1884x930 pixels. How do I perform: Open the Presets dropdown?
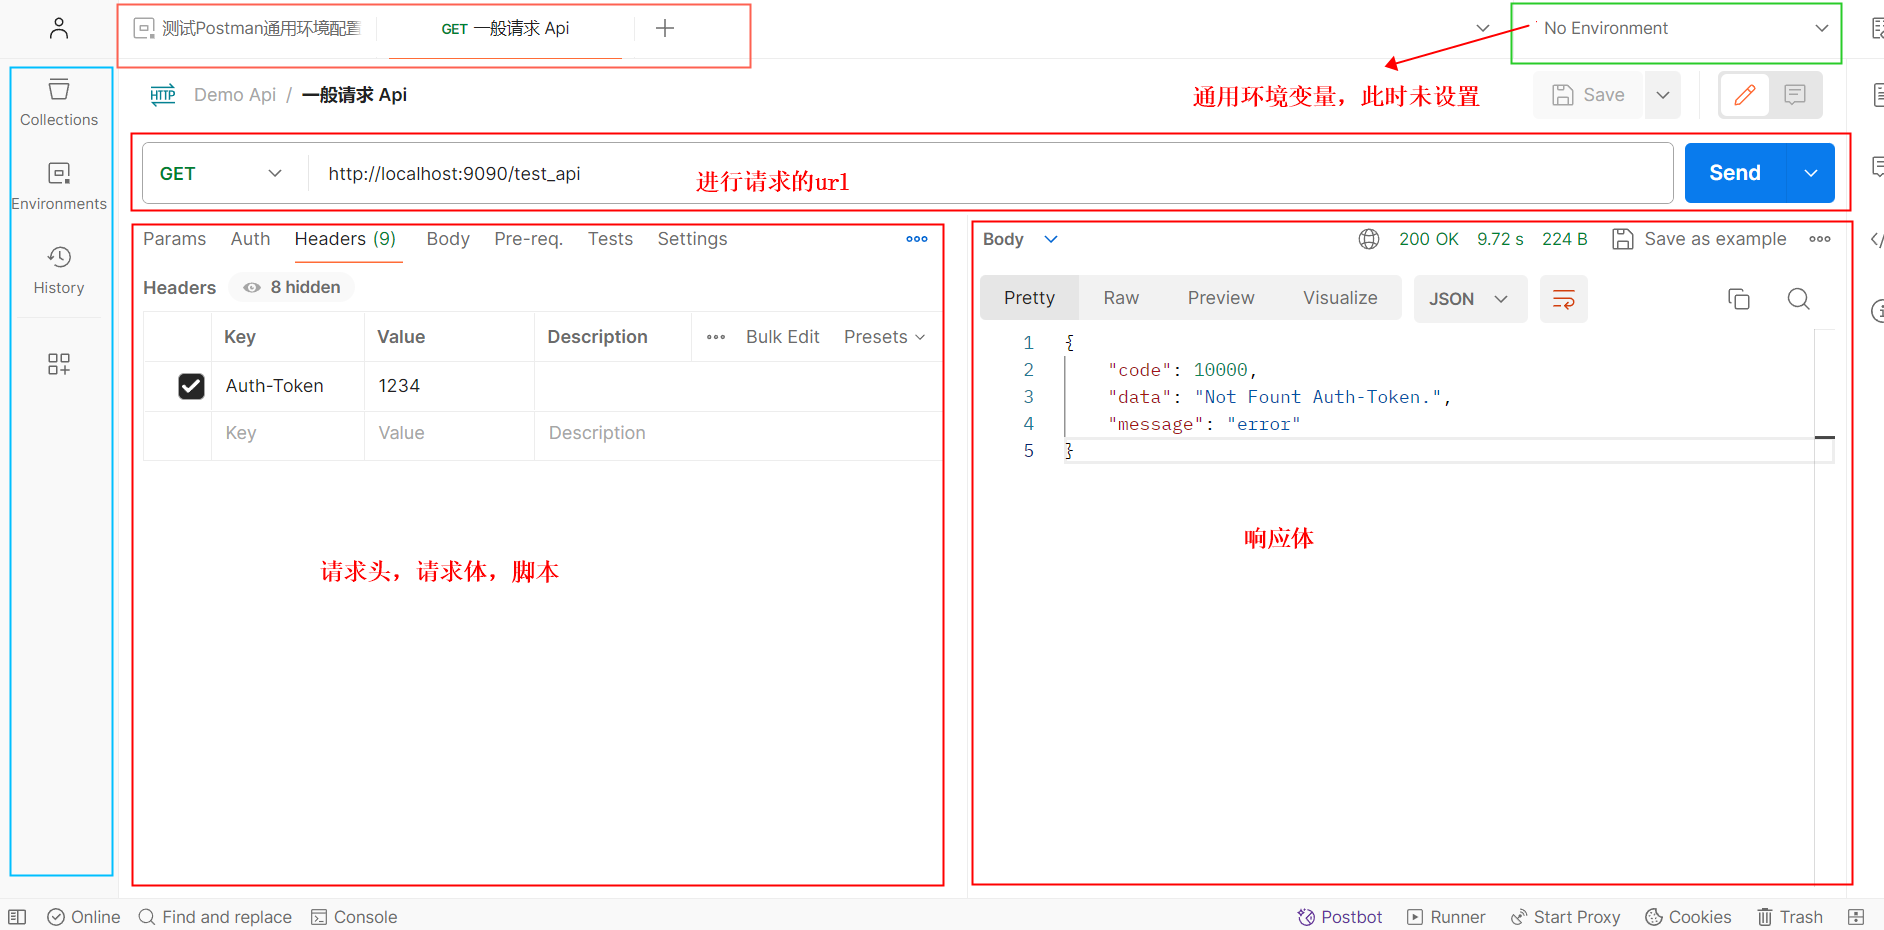pos(885,337)
